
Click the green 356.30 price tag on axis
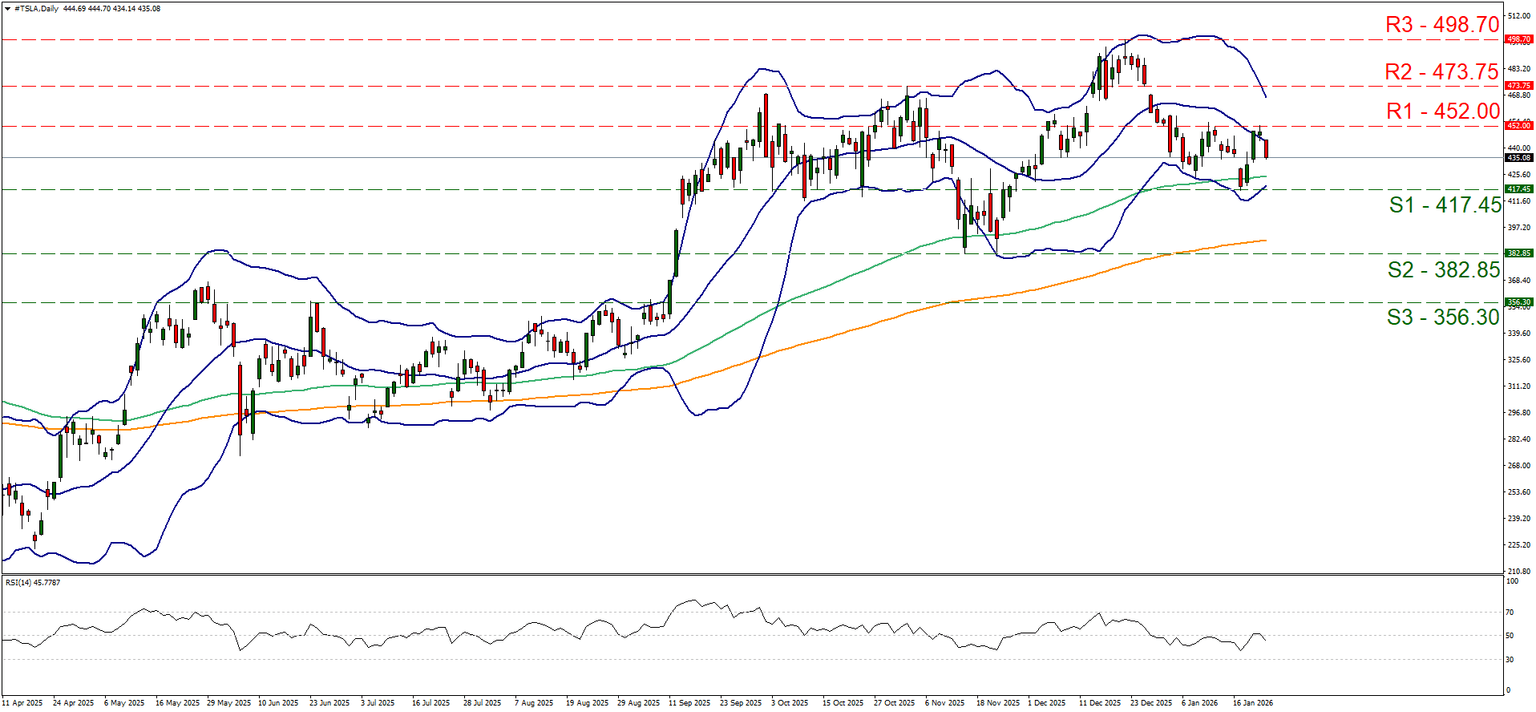pyautogui.click(x=1519, y=302)
